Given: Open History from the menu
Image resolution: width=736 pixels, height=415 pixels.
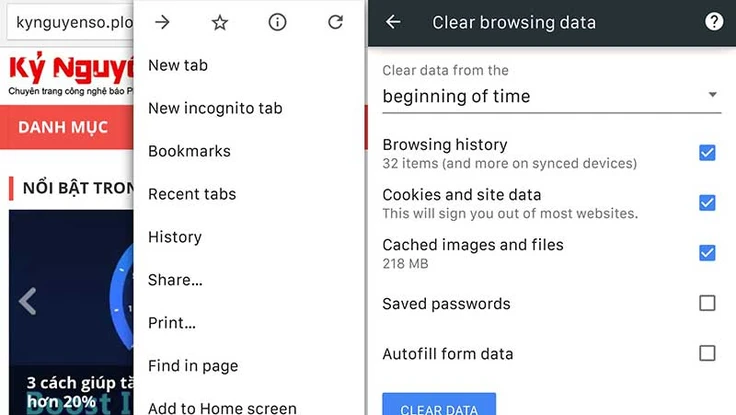Looking at the screenshot, I should (175, 237).
